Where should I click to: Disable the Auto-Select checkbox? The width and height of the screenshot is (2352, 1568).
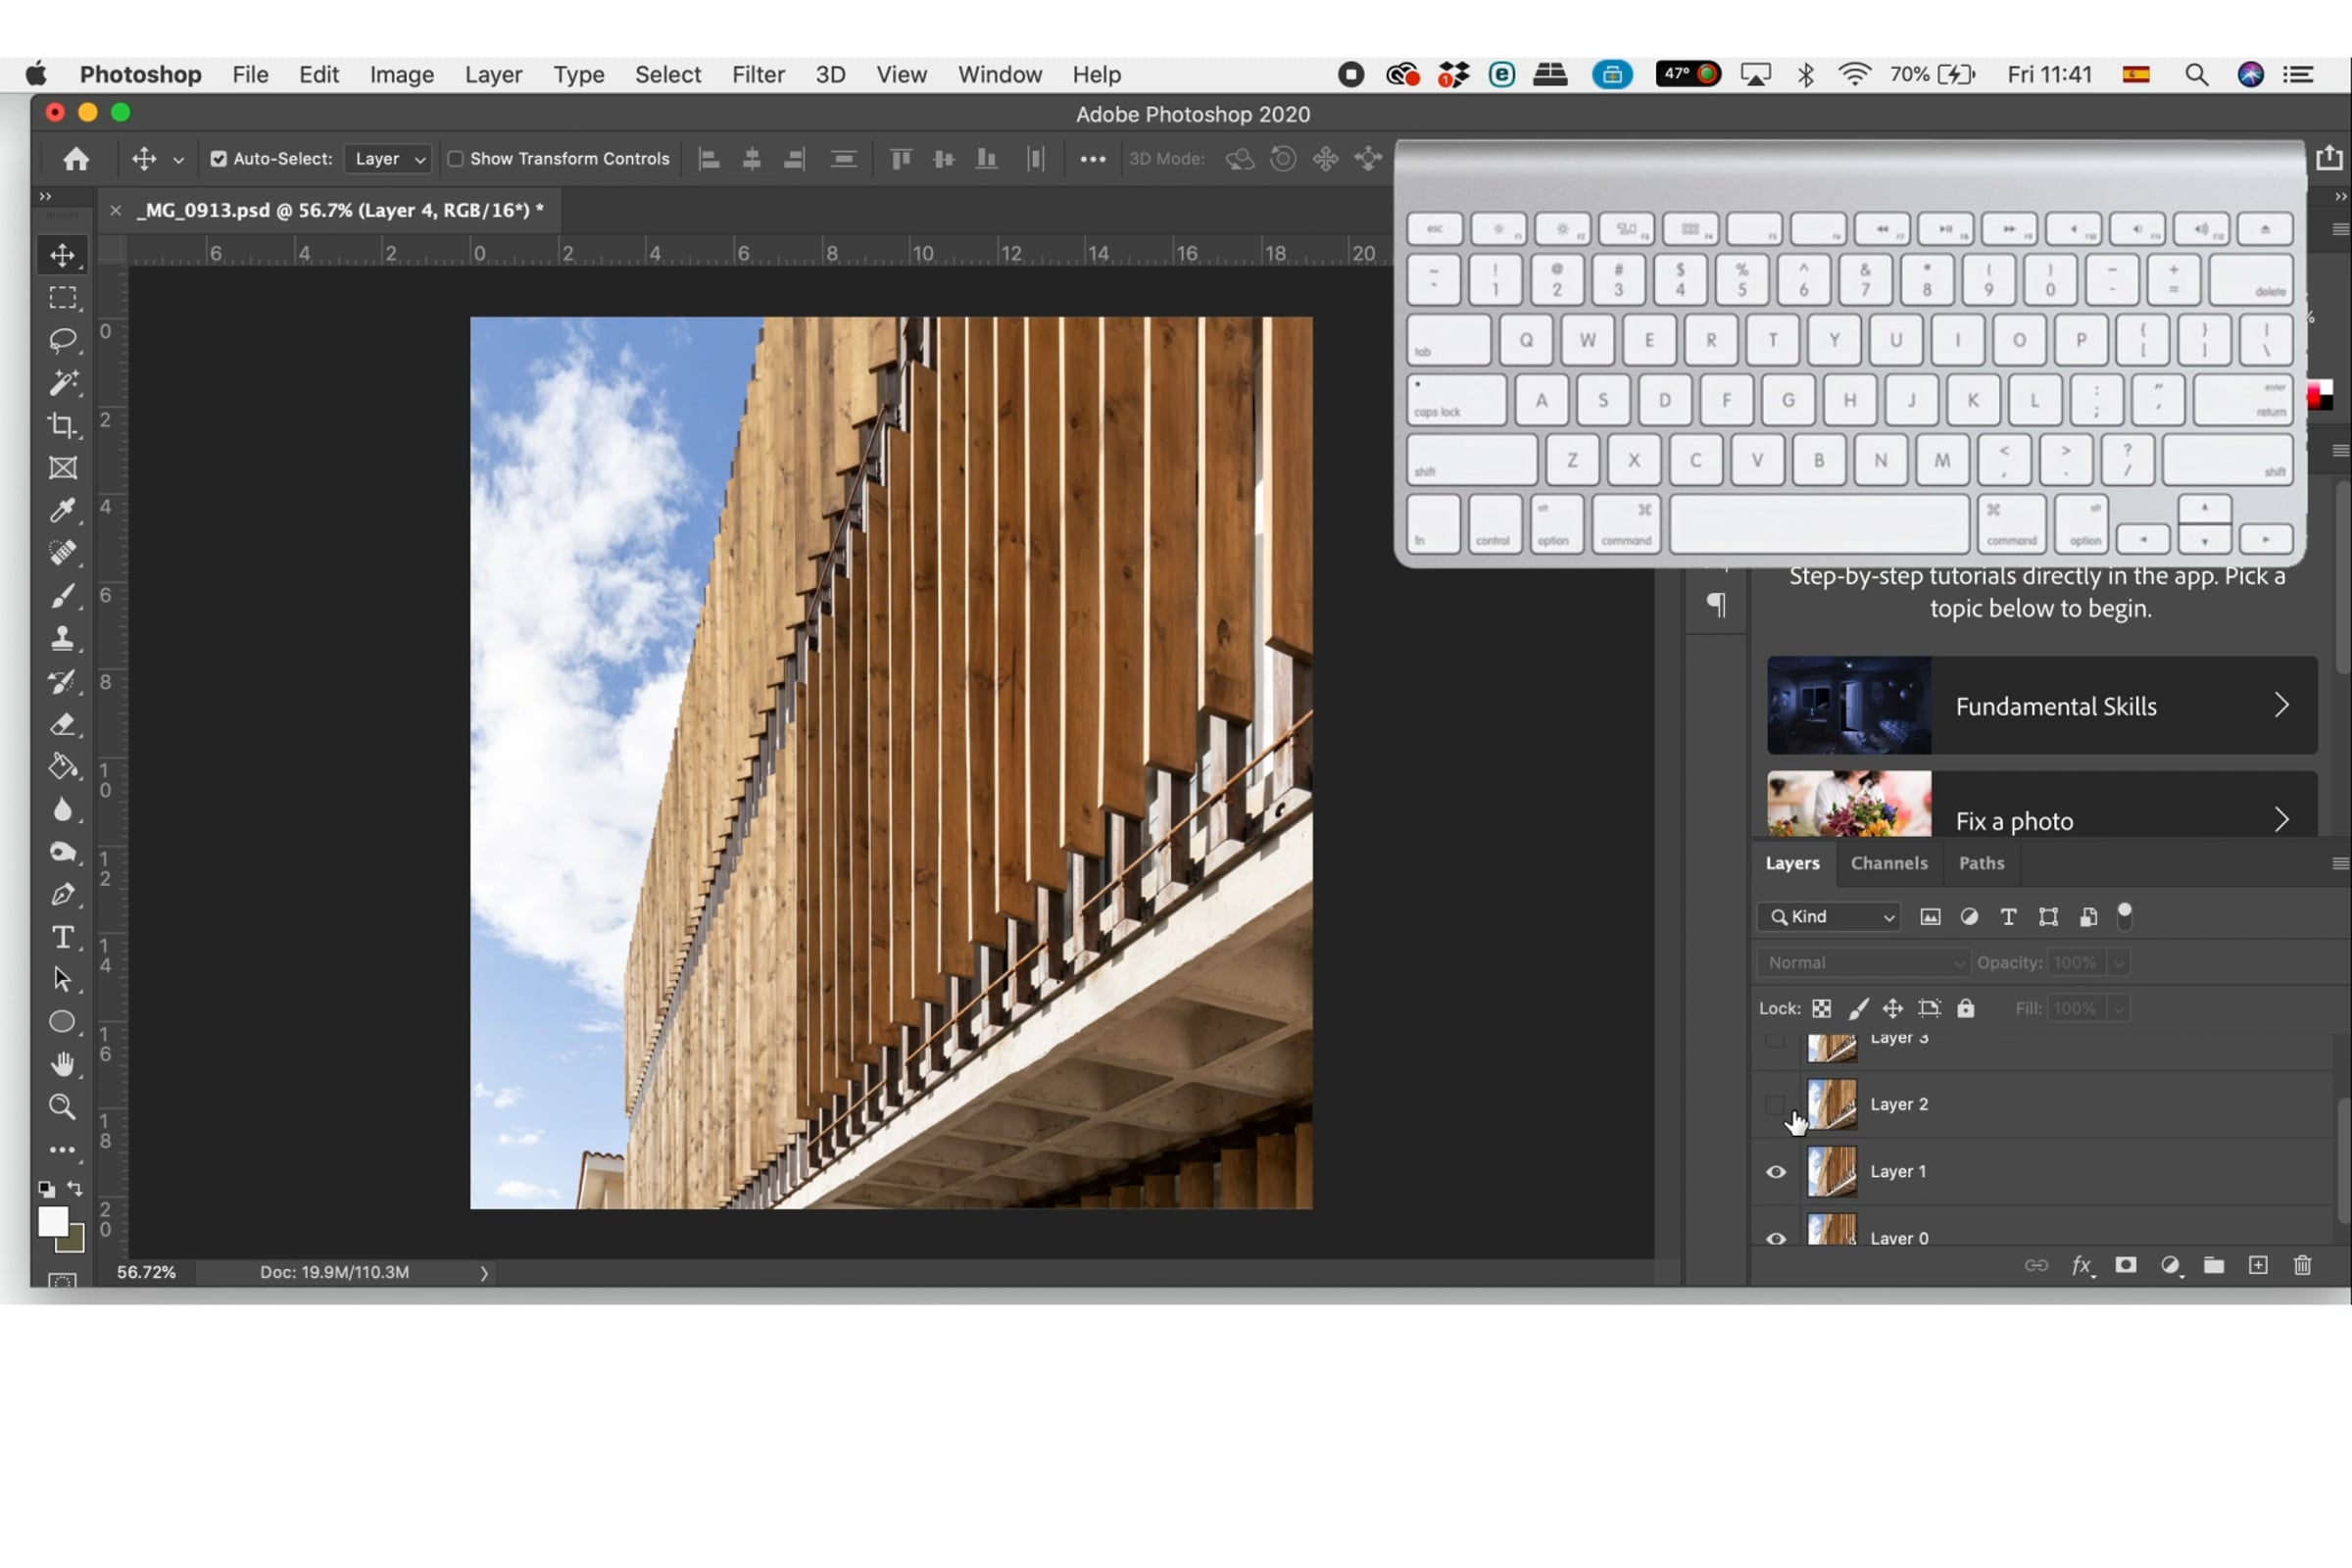[x=219, y=159]
